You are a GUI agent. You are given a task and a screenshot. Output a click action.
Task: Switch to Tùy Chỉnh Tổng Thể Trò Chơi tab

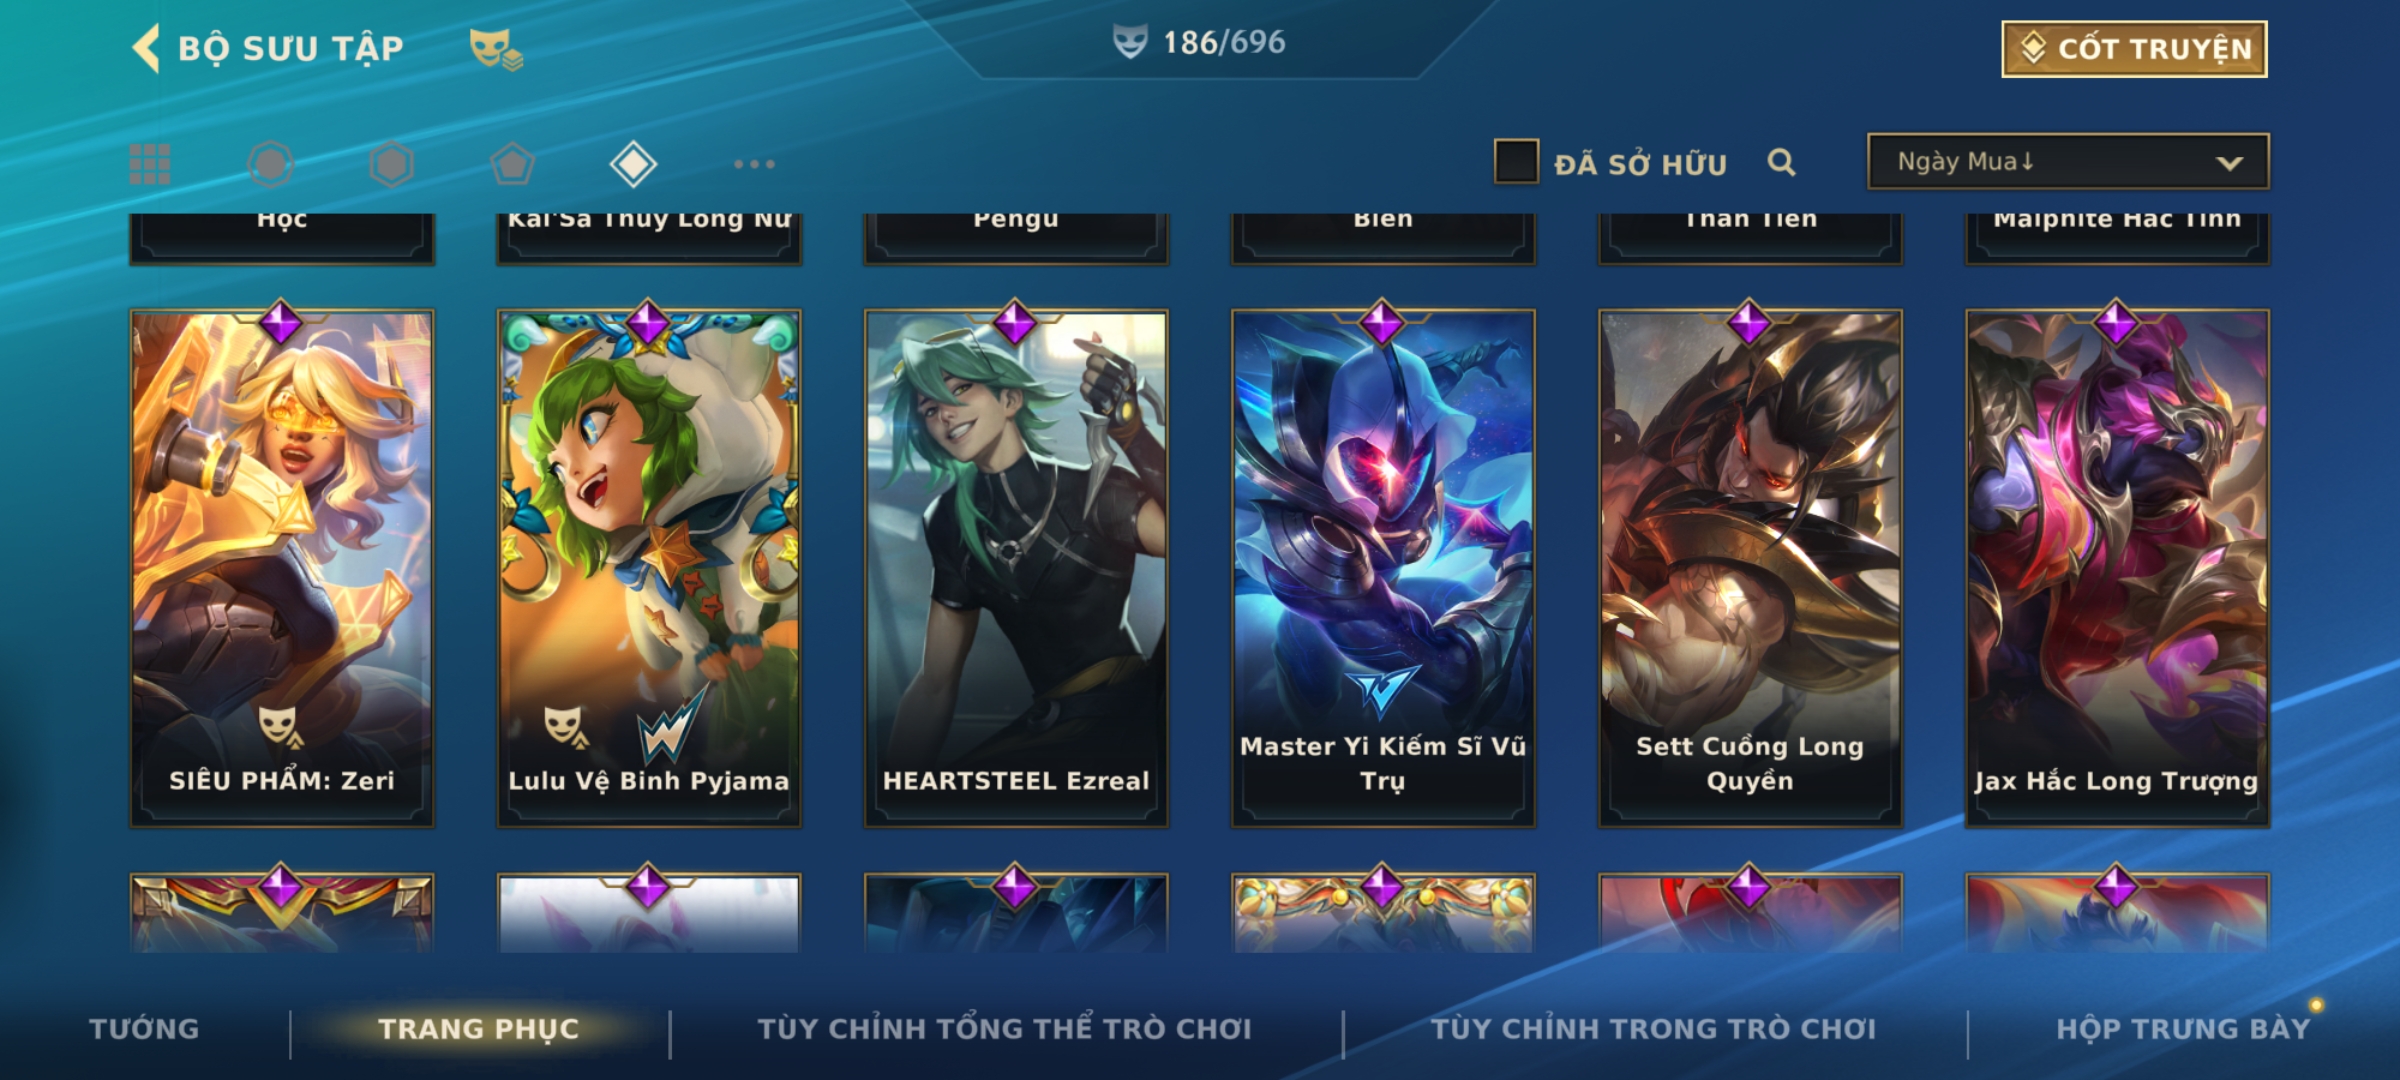pyautogui.click(x=1004, y=1029)
